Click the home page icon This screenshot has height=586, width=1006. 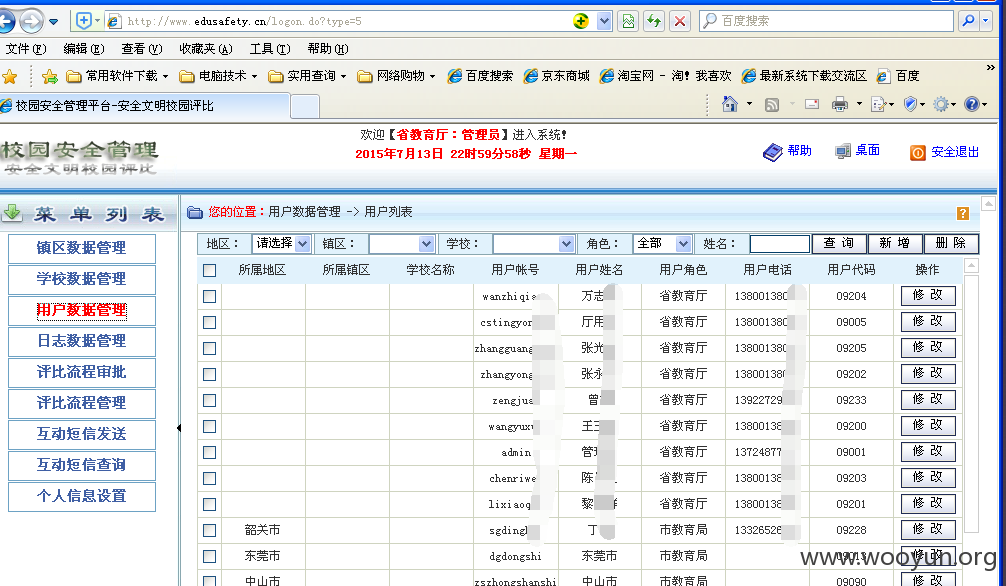[729, 104]
